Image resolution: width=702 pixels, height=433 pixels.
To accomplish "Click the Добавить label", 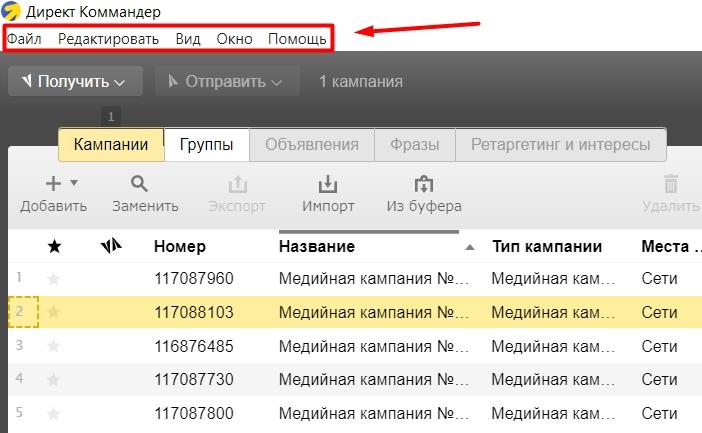I will coord(53,206).
